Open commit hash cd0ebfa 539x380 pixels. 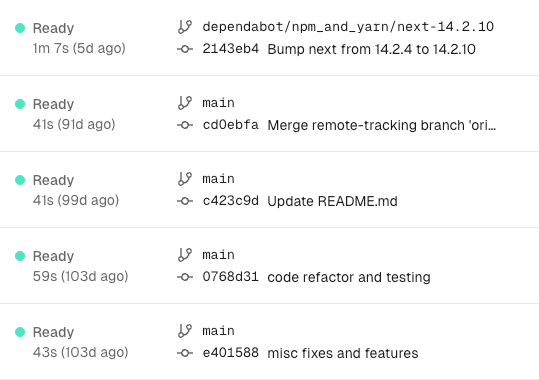click(230, 125)
